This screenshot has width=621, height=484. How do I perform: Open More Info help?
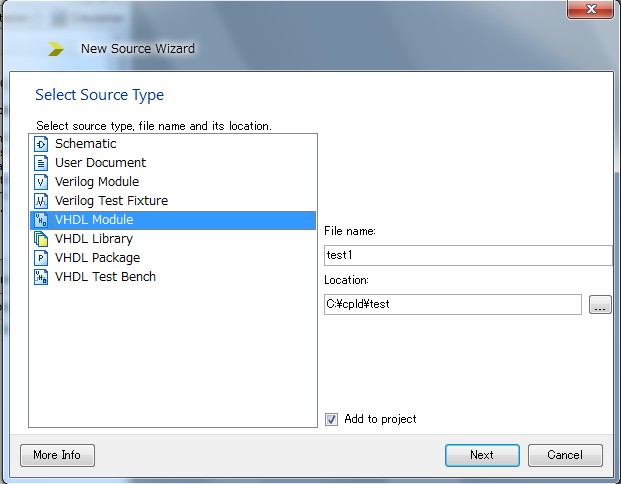click(57, 455)
